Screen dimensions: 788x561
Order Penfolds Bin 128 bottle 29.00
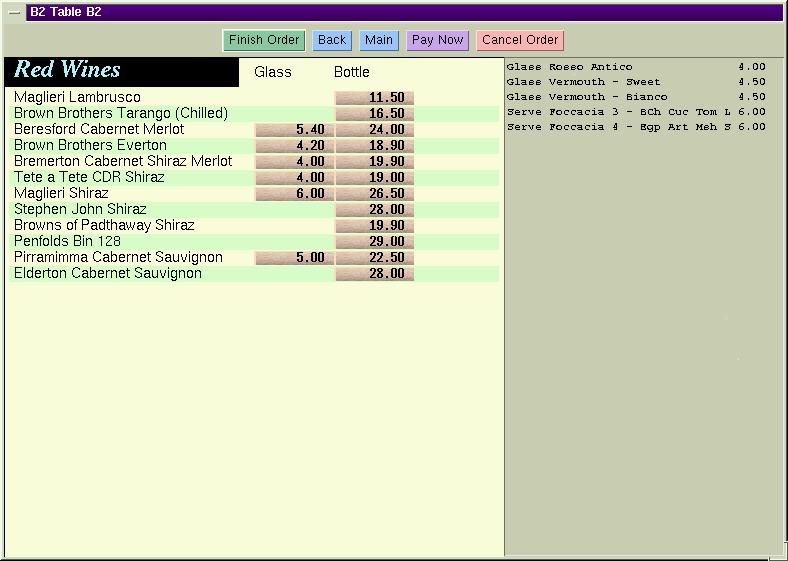(374, 242)
